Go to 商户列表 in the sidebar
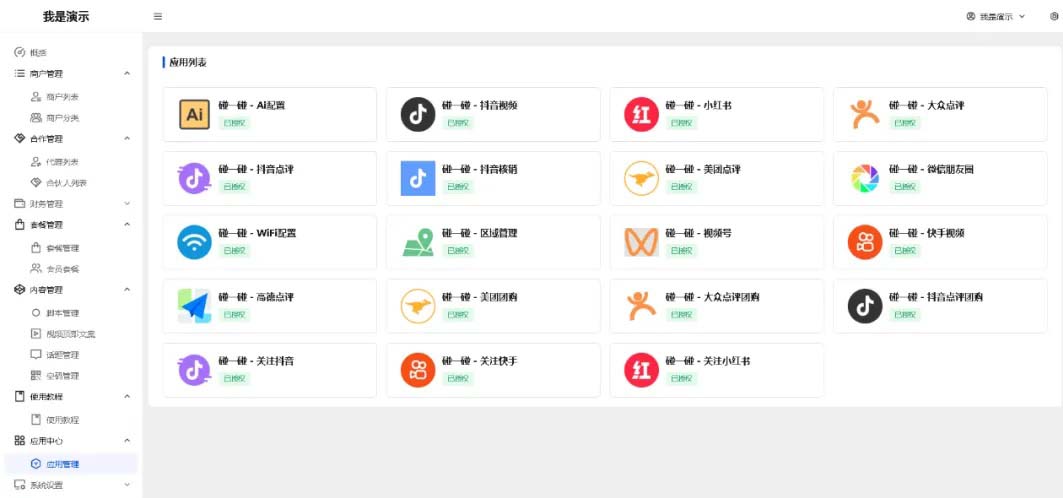 [62, 96]
